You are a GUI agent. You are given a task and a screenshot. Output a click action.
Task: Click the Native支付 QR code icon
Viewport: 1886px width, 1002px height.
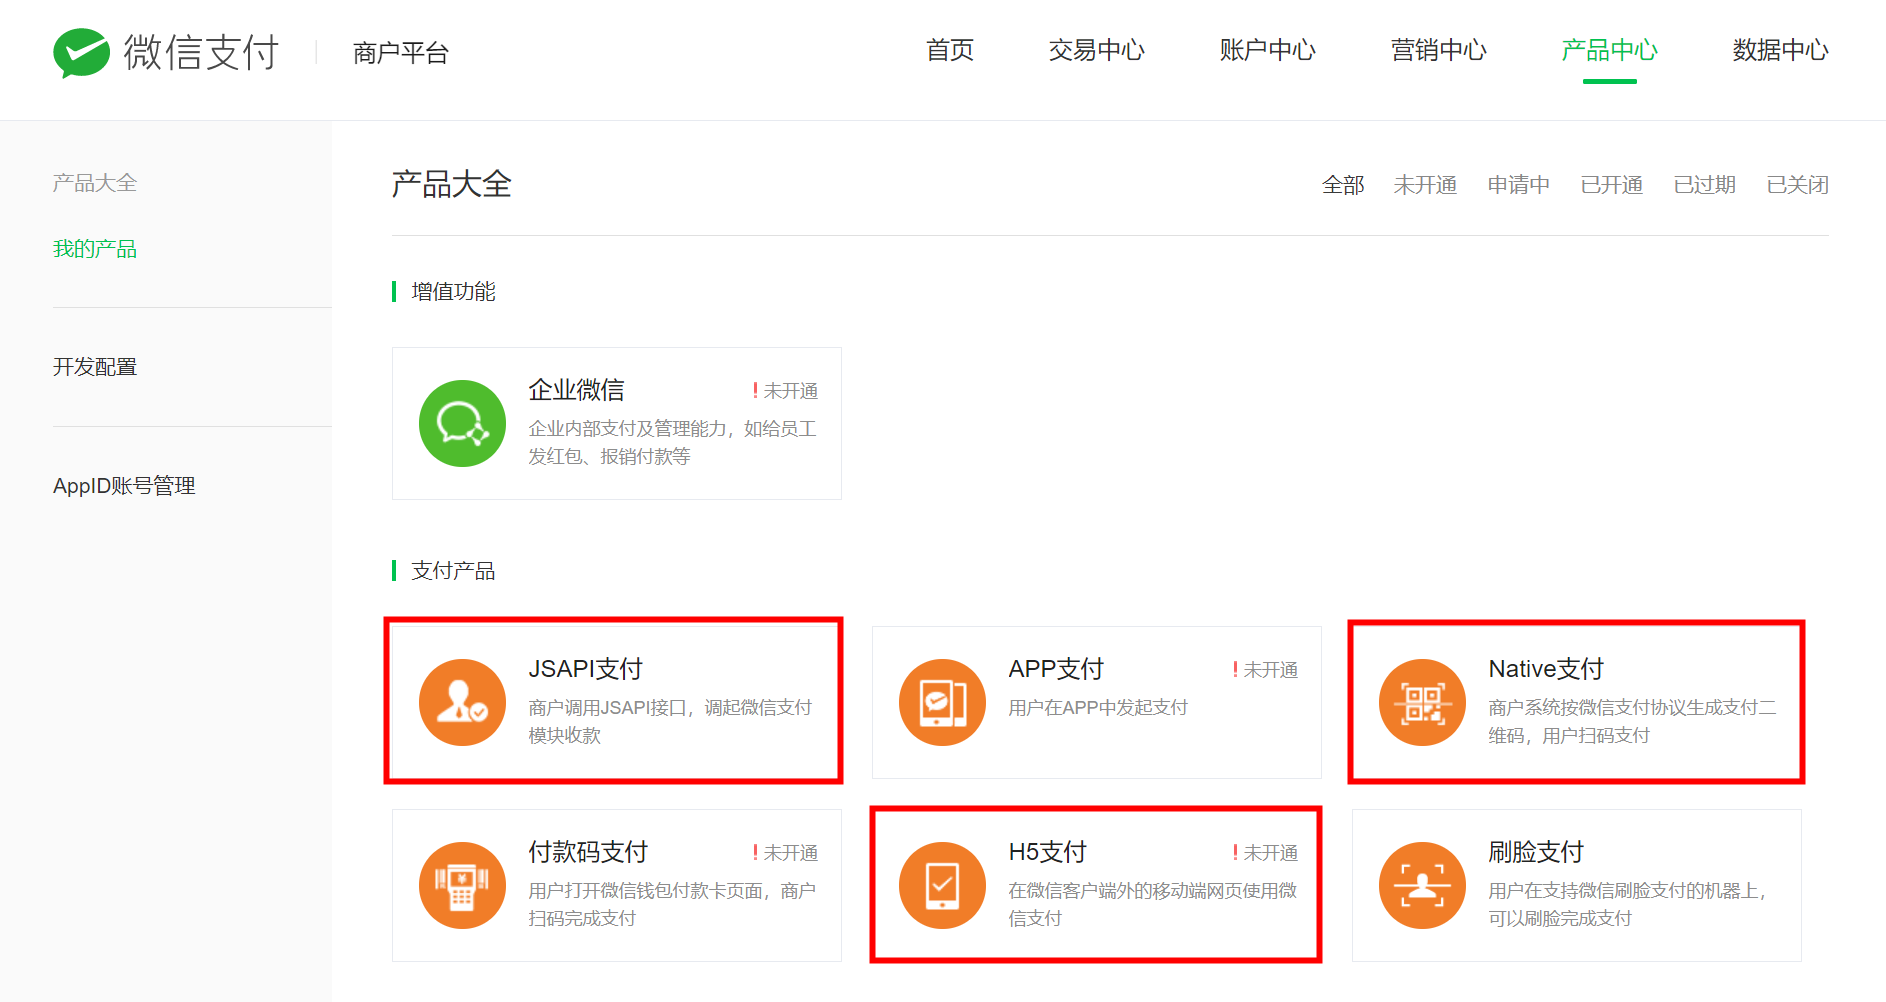click(1422, 702)
